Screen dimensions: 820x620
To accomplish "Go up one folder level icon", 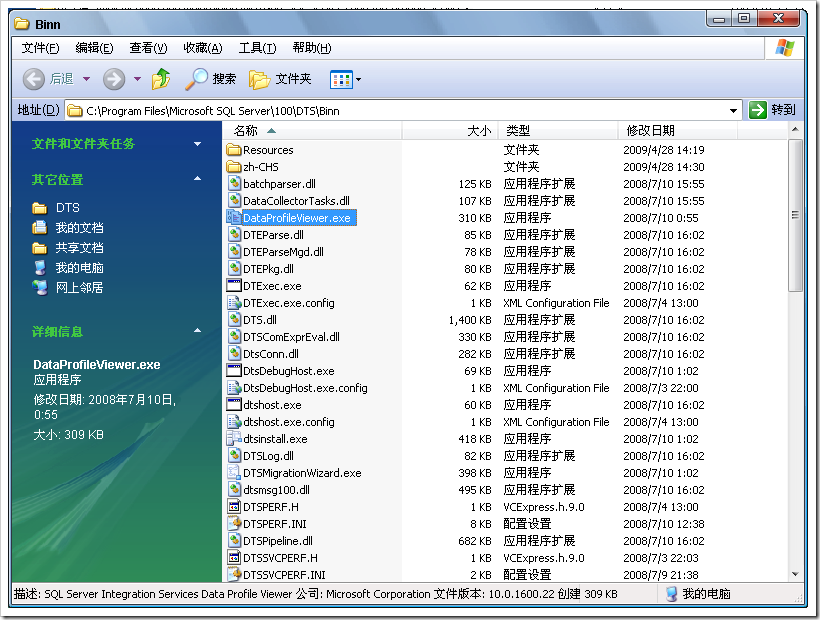I will point(161,79).
